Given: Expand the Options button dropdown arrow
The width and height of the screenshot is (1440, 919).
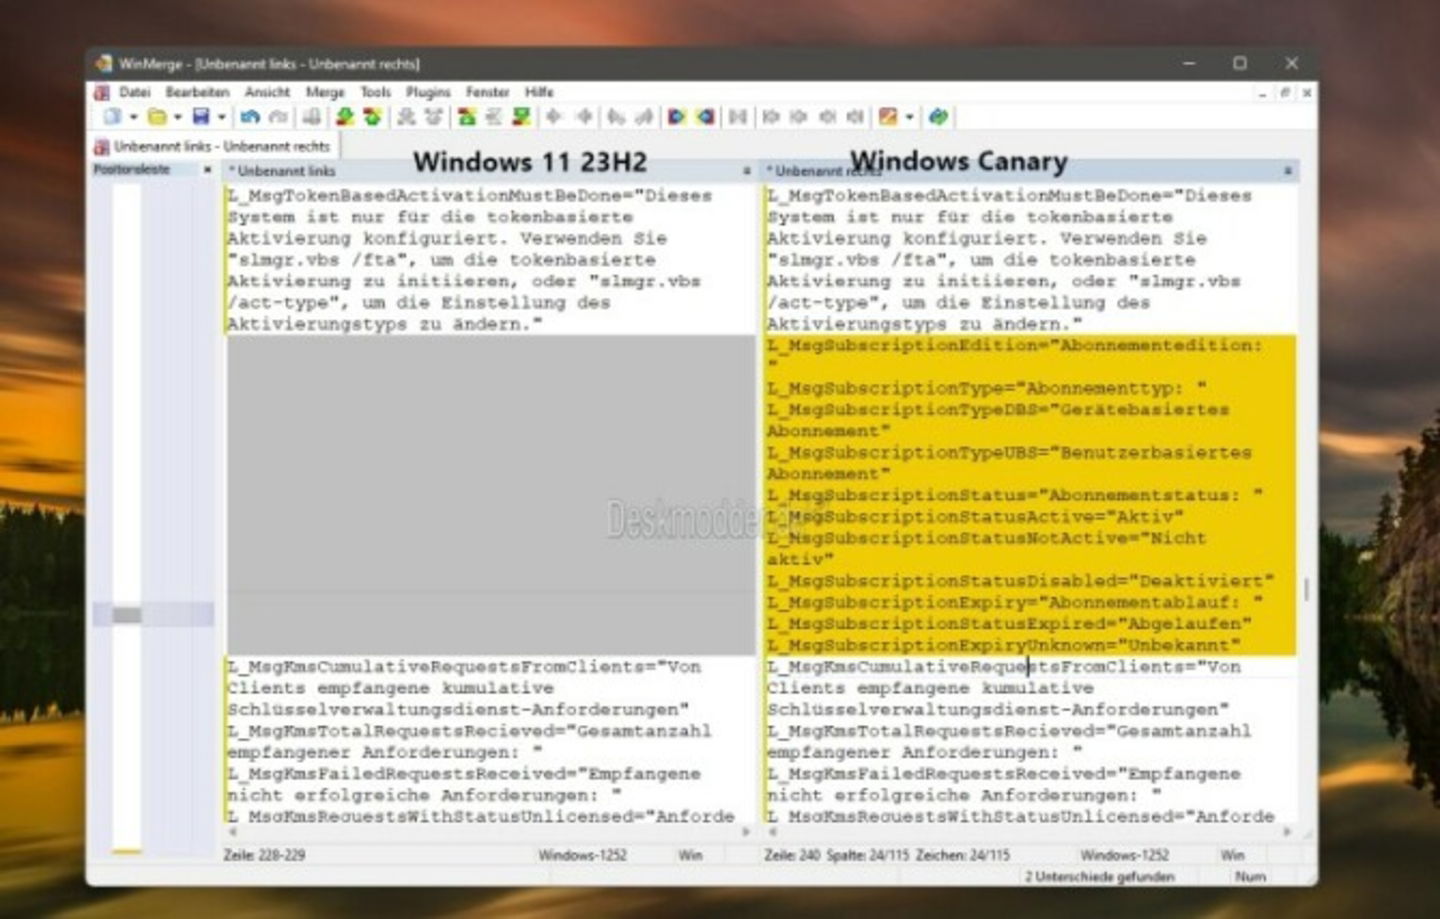Looking at the screenshot, I should [x=909, y=118].
